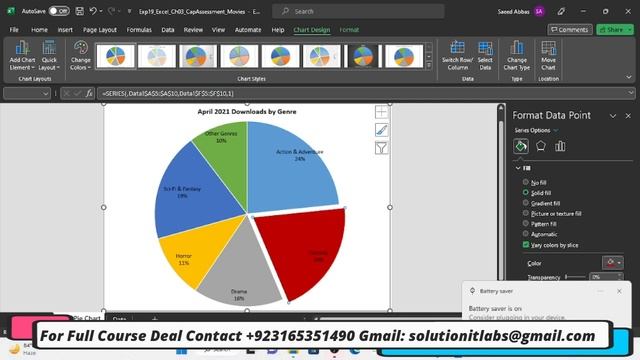Click Saeed Abbas account avatar
640x360 pixels.
pyautogui.click(x=539, y=11)
